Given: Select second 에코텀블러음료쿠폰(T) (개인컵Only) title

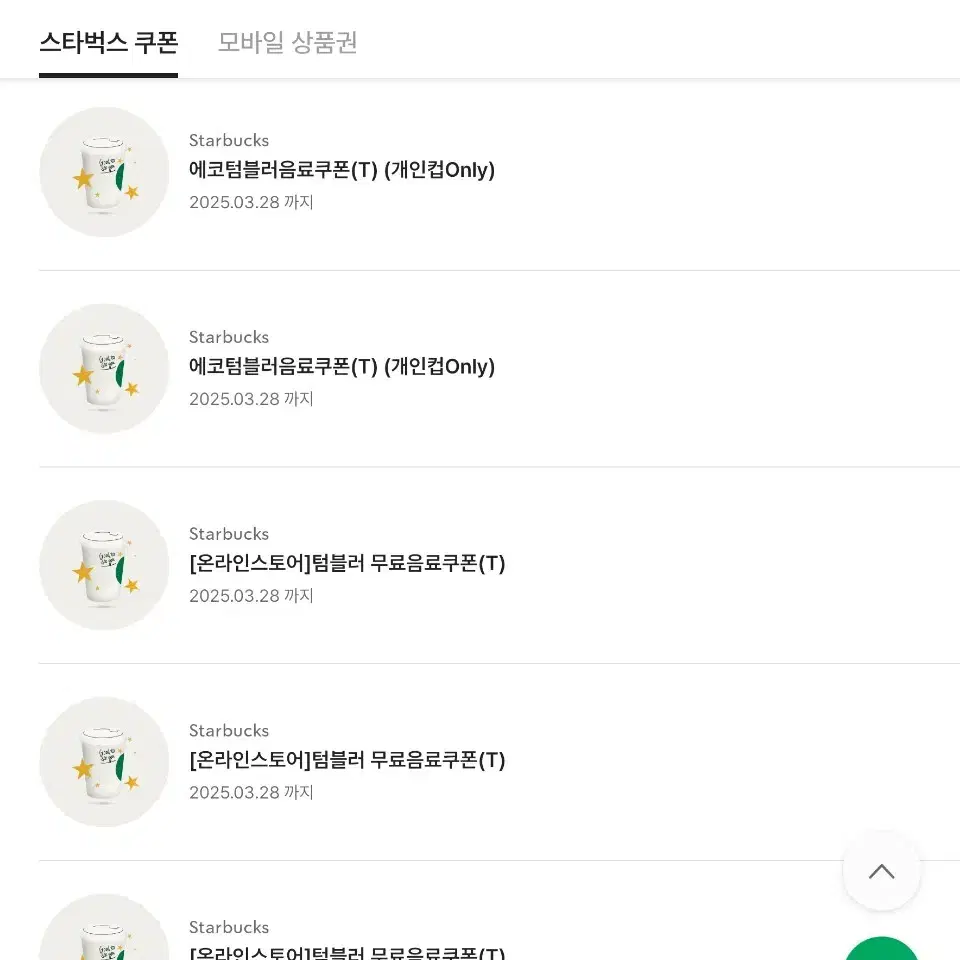Looking at the screenshot, I should 342,366.
